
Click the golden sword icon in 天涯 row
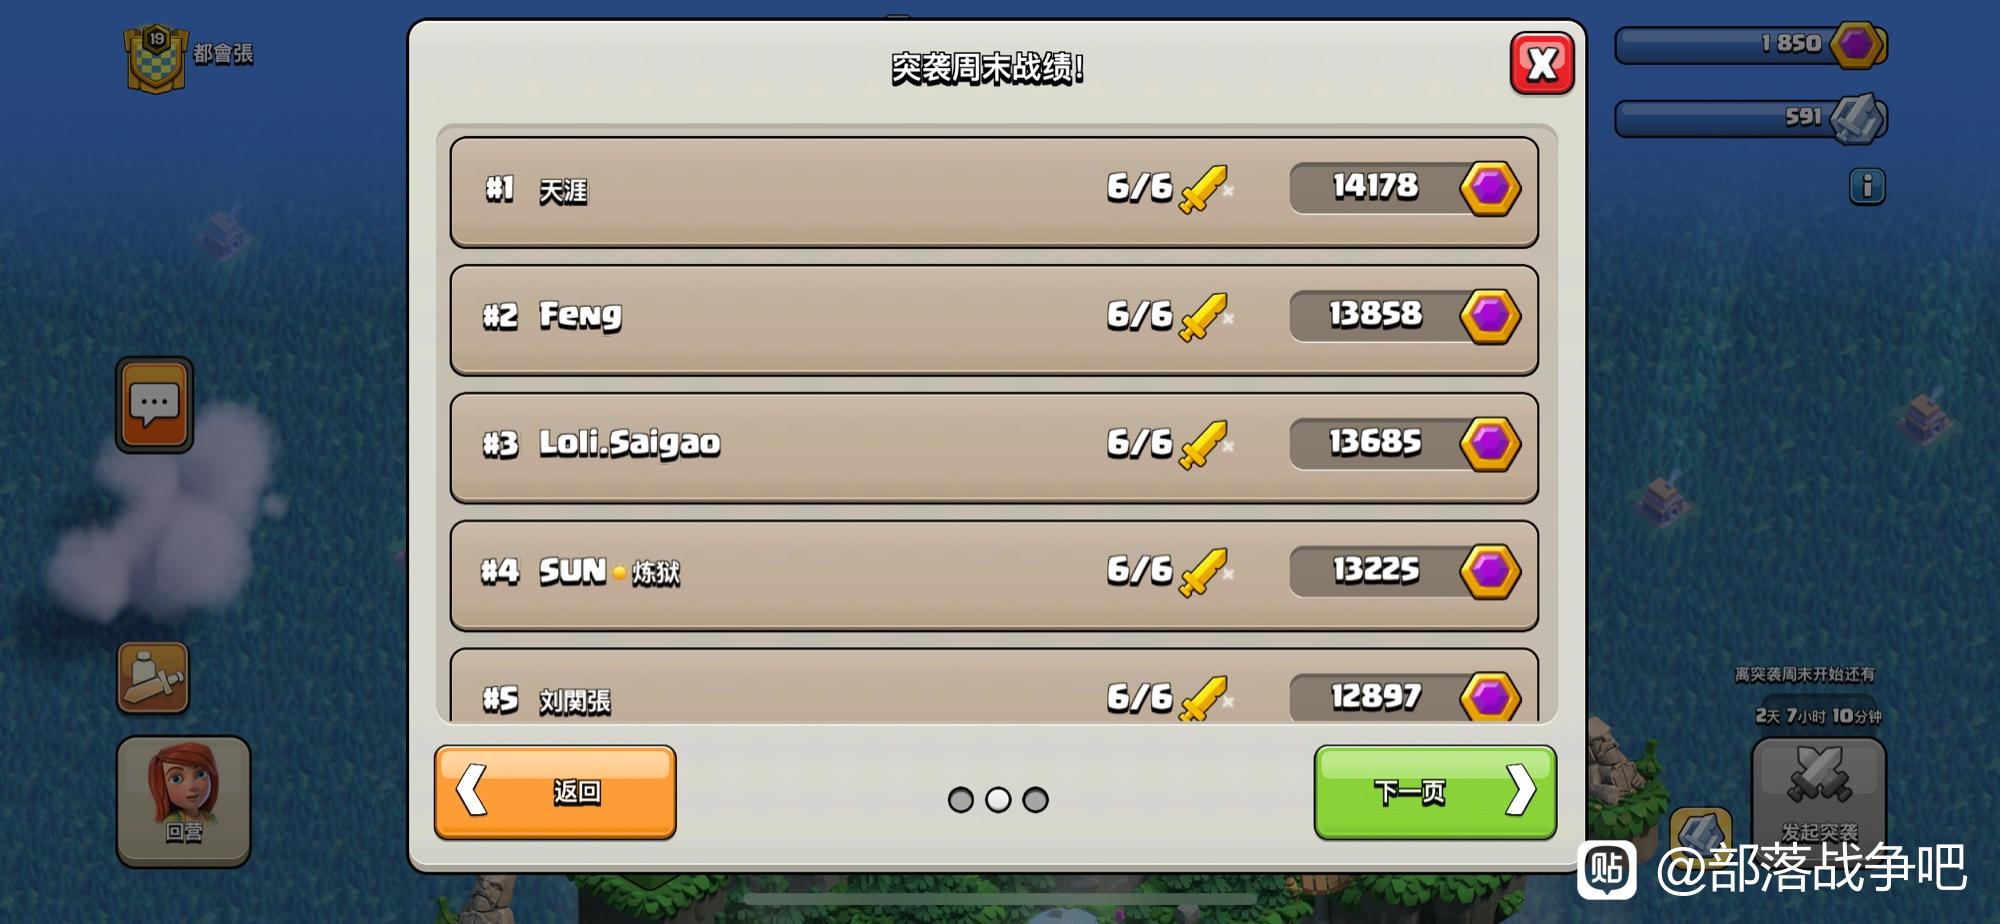coord(1204,189)
